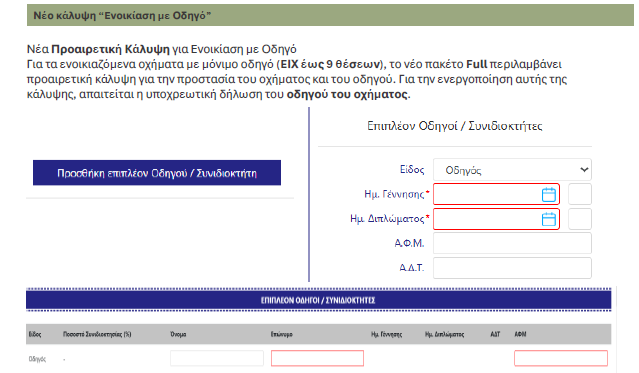This screenshot has width=639, height=373.
Task: Click the Ημ. Γέννησης column header
Action: coord(386,334)
